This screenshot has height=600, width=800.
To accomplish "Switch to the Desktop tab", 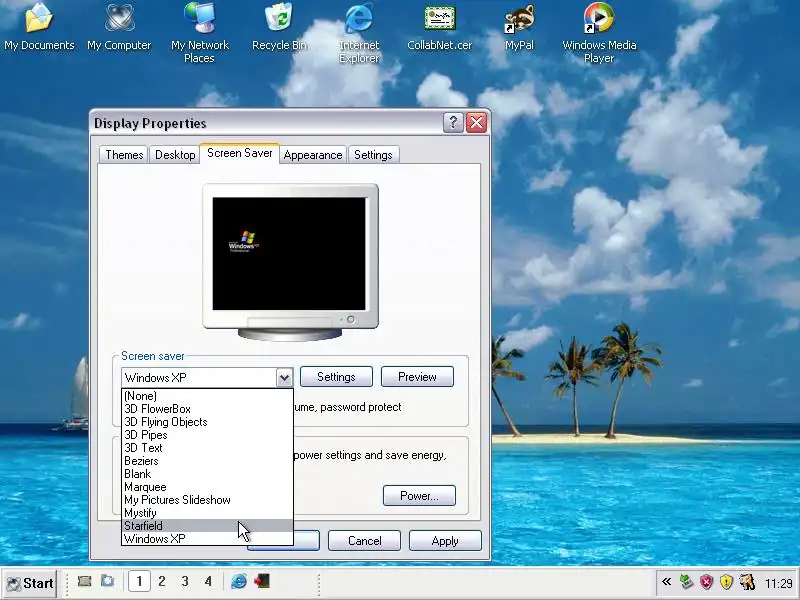I will click(x=175, y=155).
